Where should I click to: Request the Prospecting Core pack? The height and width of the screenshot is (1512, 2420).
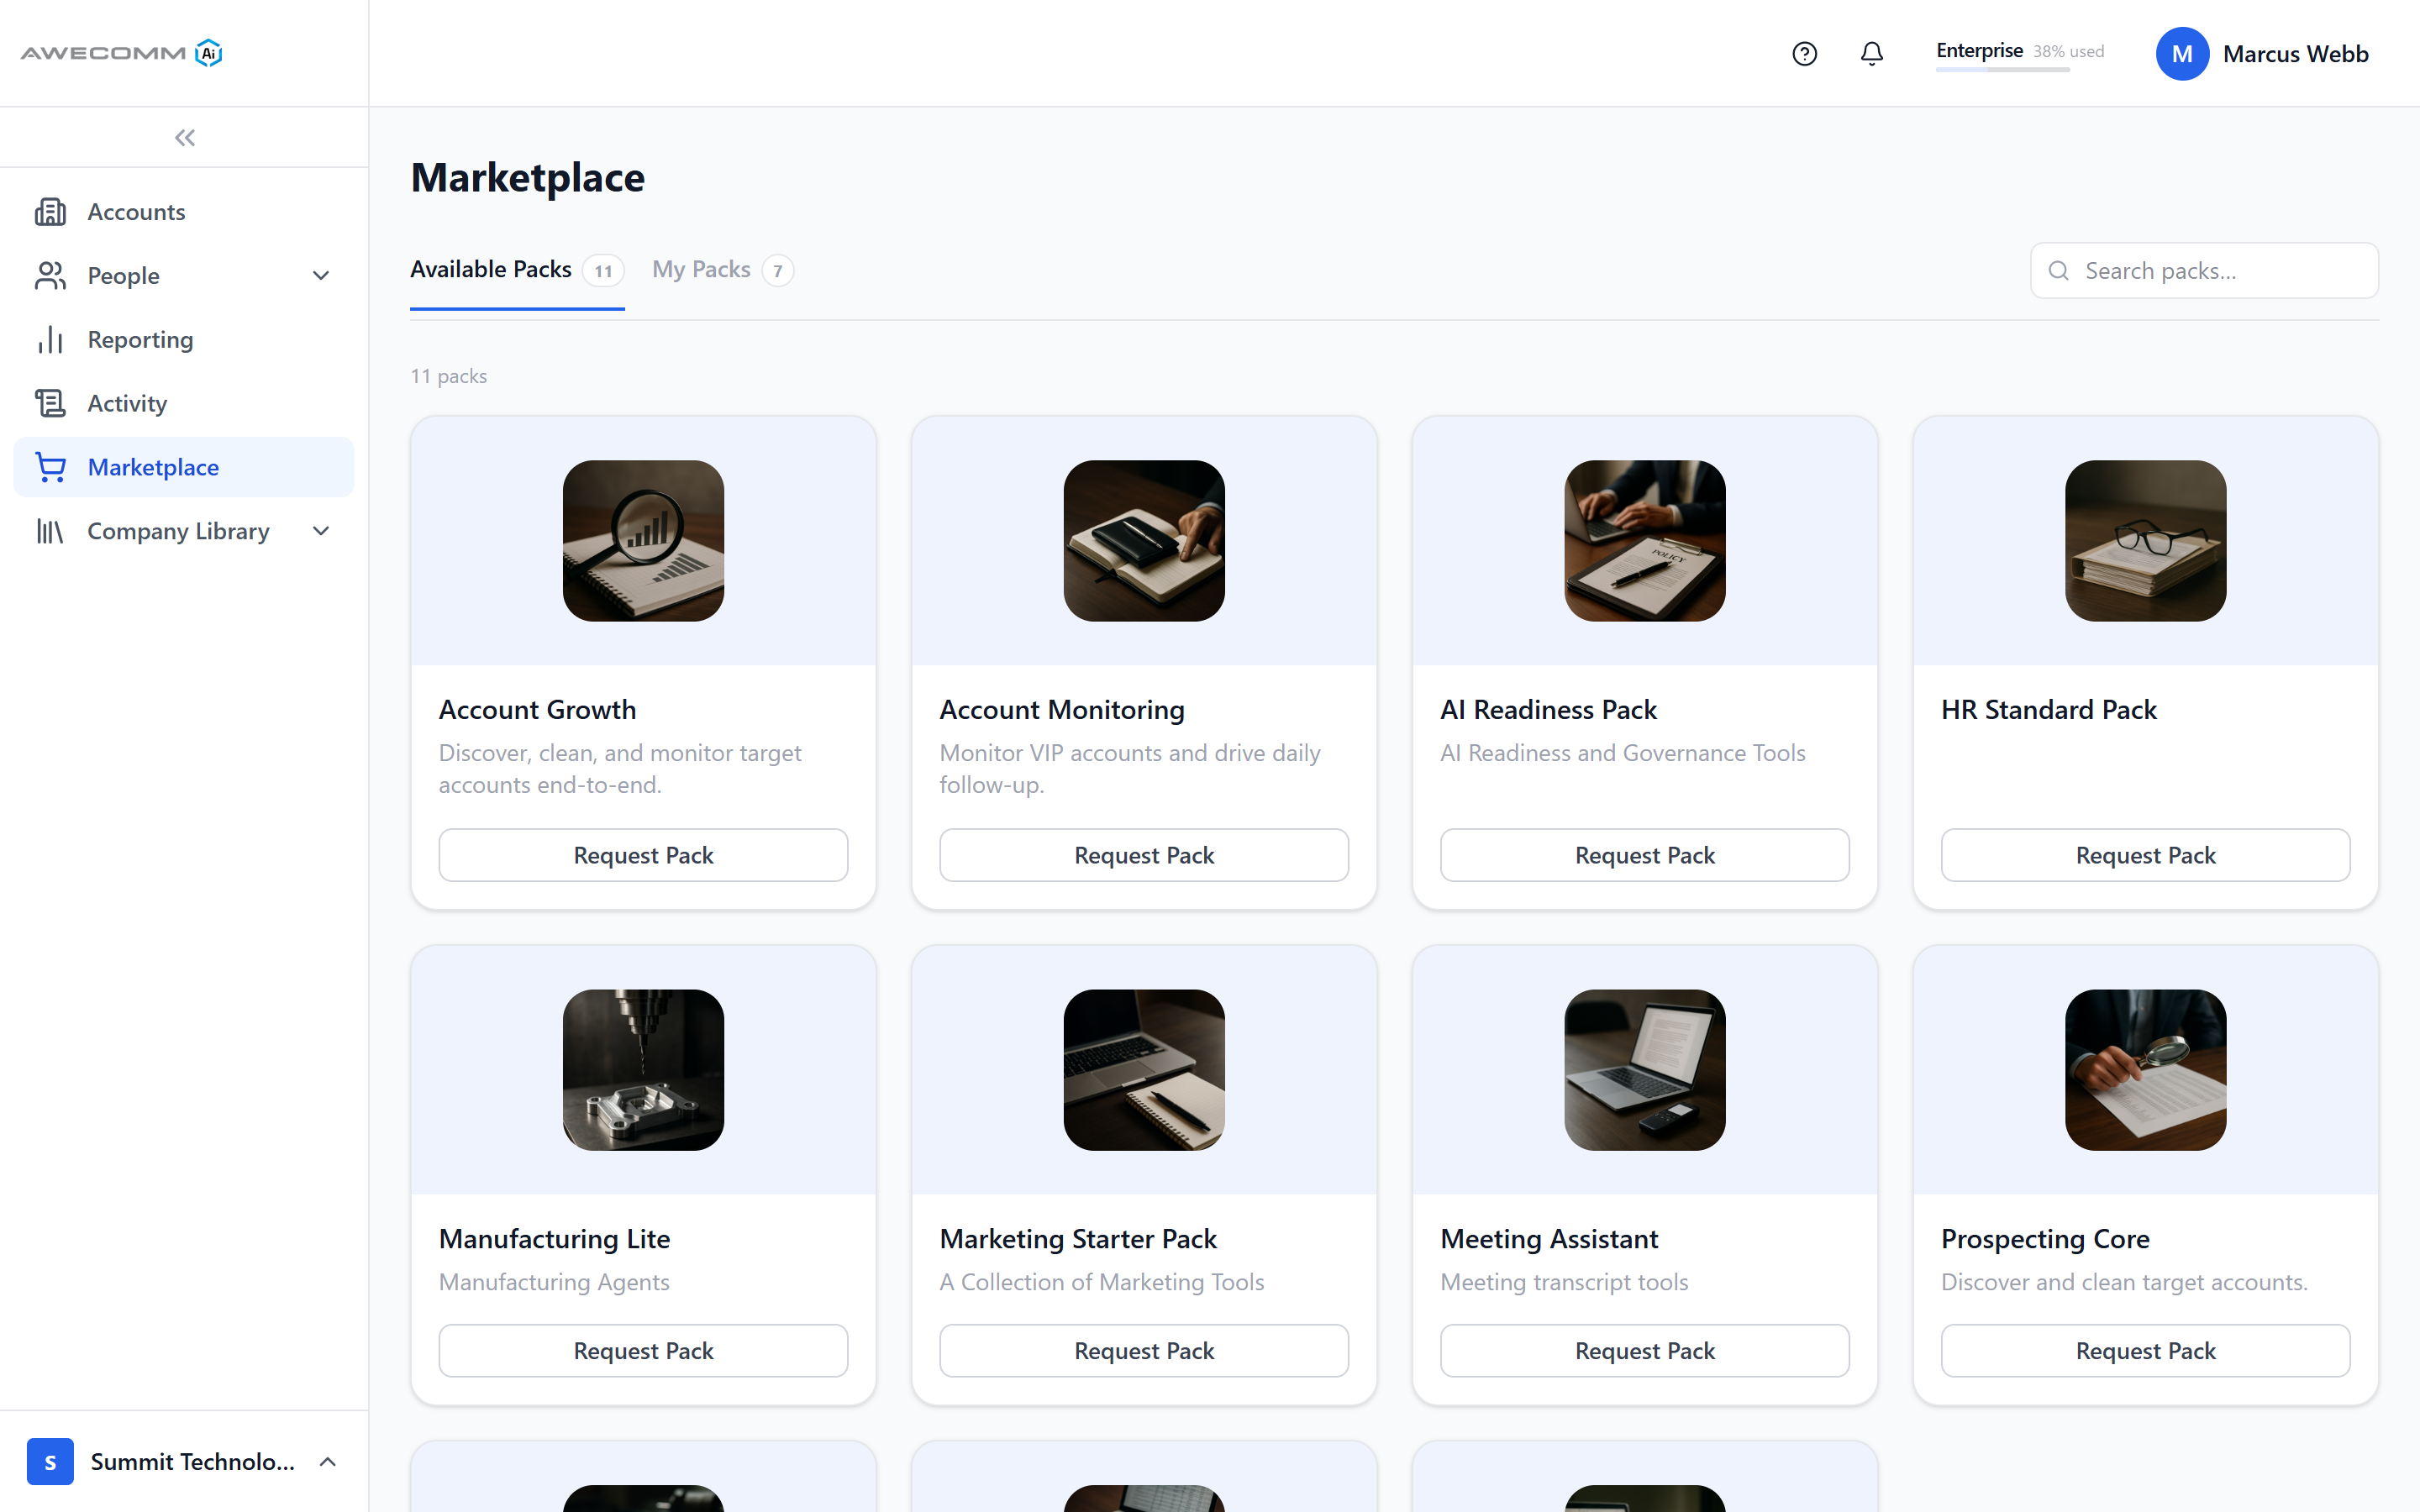click(x=2146, y=1351)
